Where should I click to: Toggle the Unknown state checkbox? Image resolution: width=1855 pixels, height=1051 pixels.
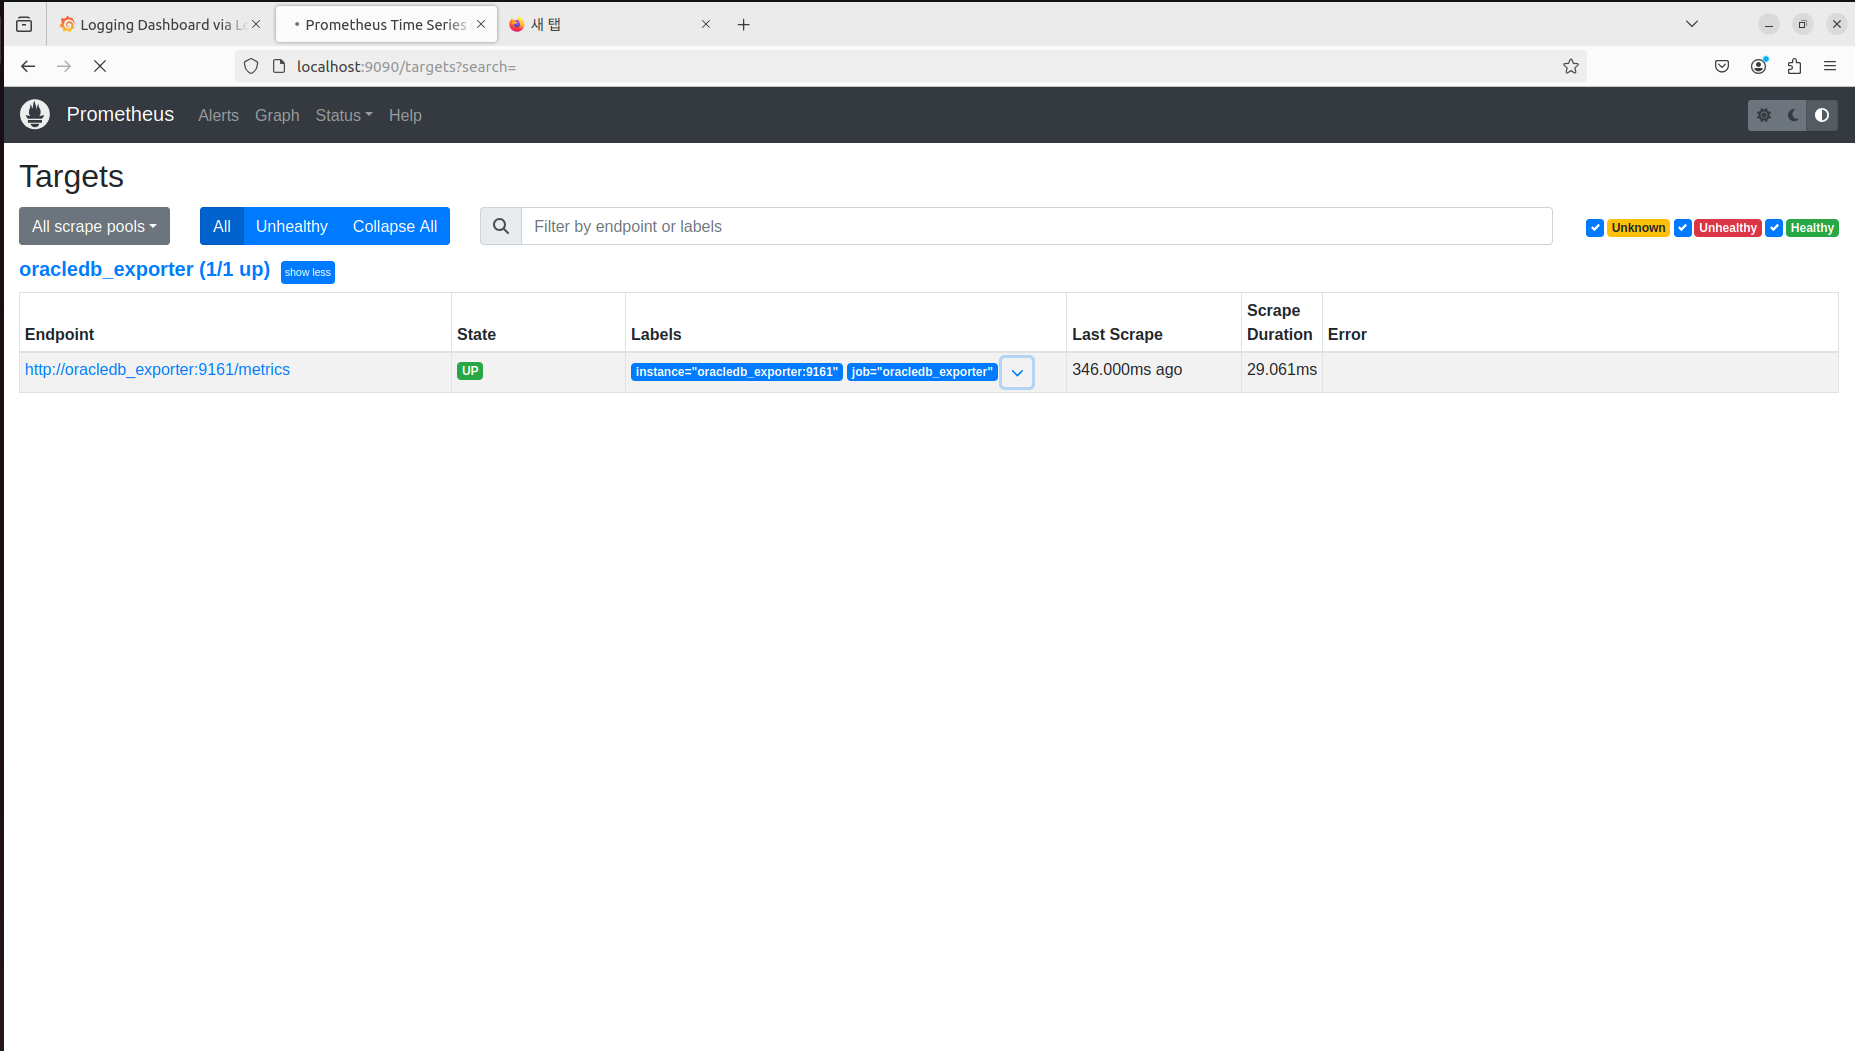pos(1595,228)
